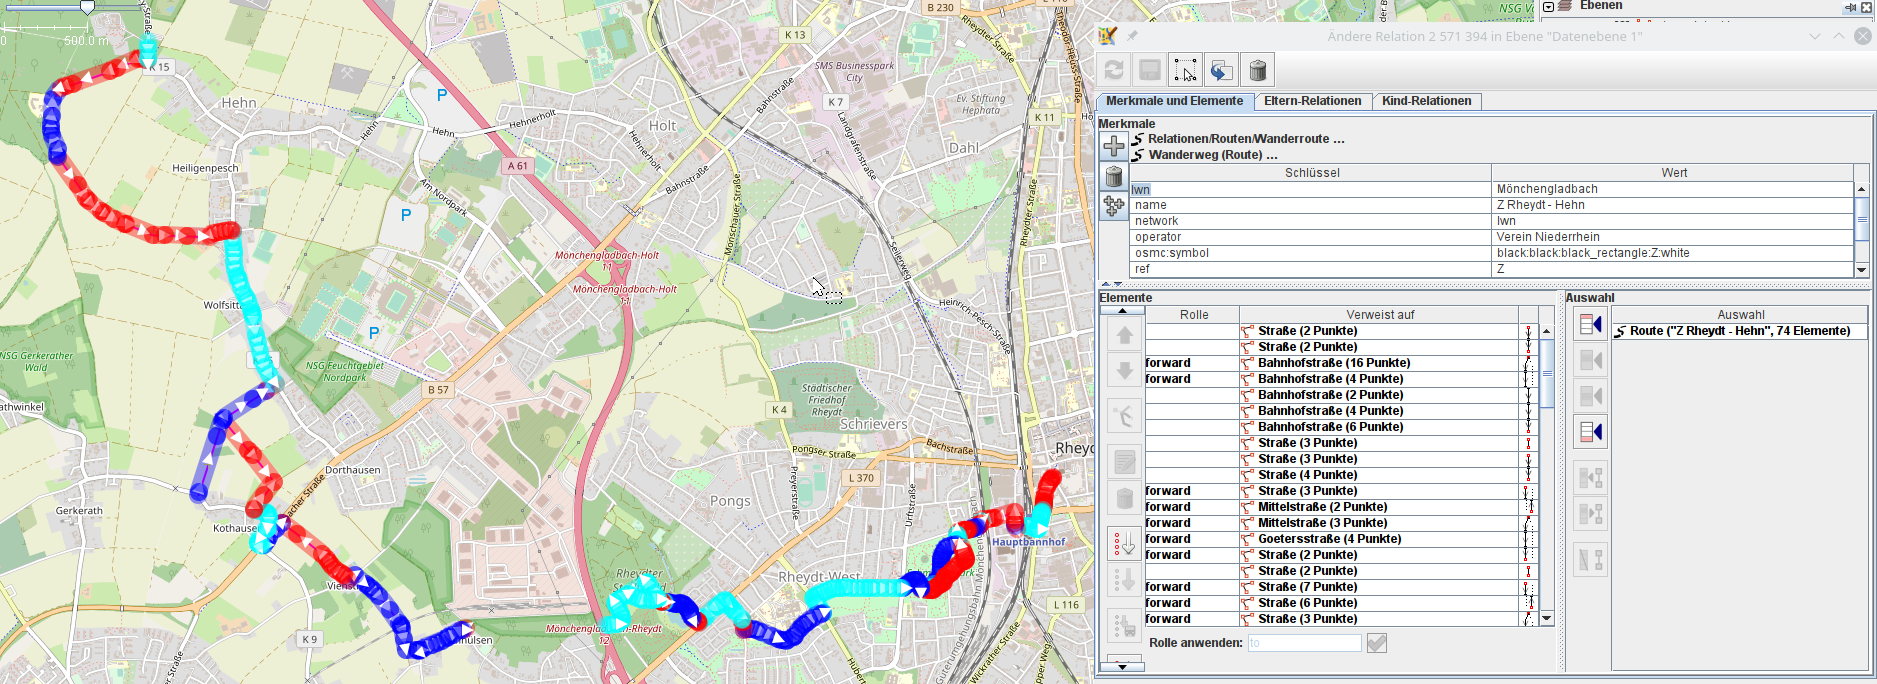1877x684 pixels.
Task: Click the select relation icon with dotted rectangle
Action: tap(1186, 70)
